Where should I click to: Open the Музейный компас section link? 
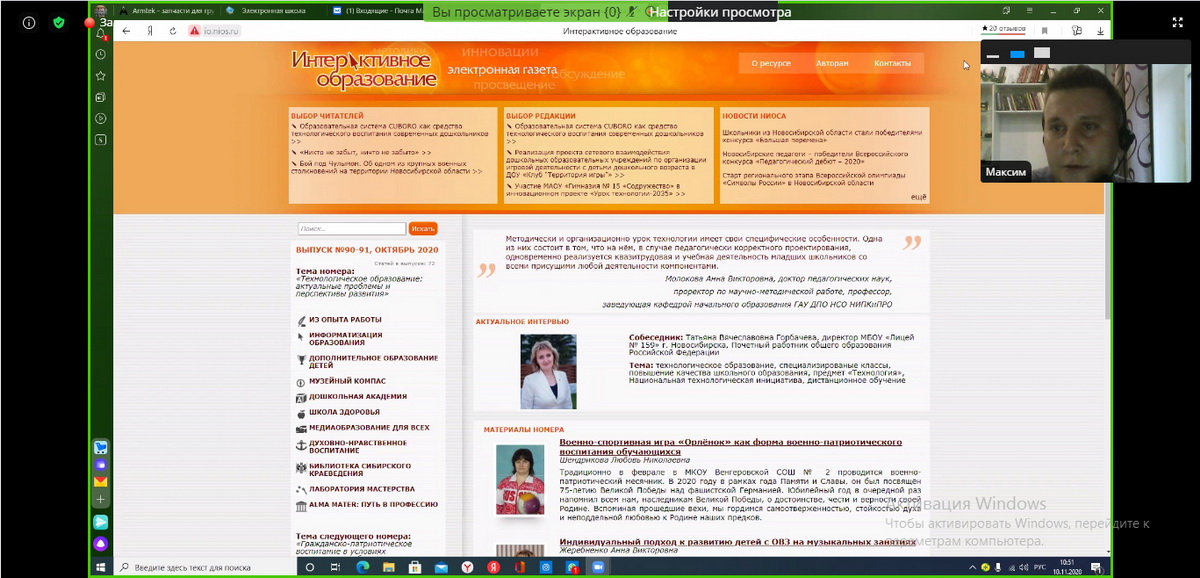[x=347, y=381]
